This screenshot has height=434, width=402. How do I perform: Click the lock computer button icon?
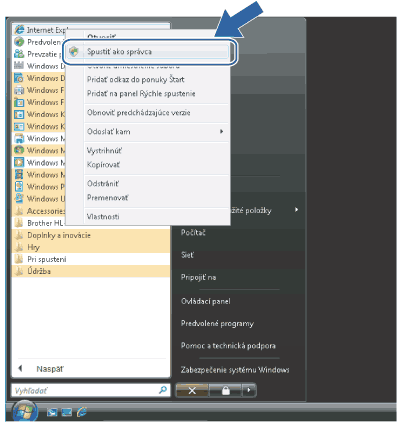tap(226, 390)
